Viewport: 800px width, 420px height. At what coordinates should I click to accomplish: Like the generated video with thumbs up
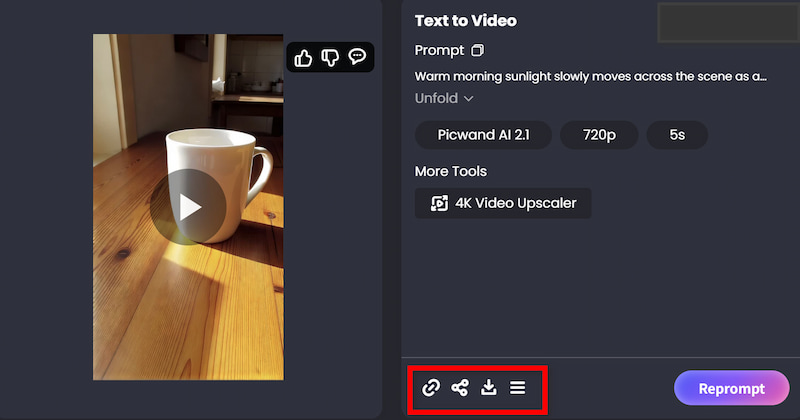click(x=303, y=58)
